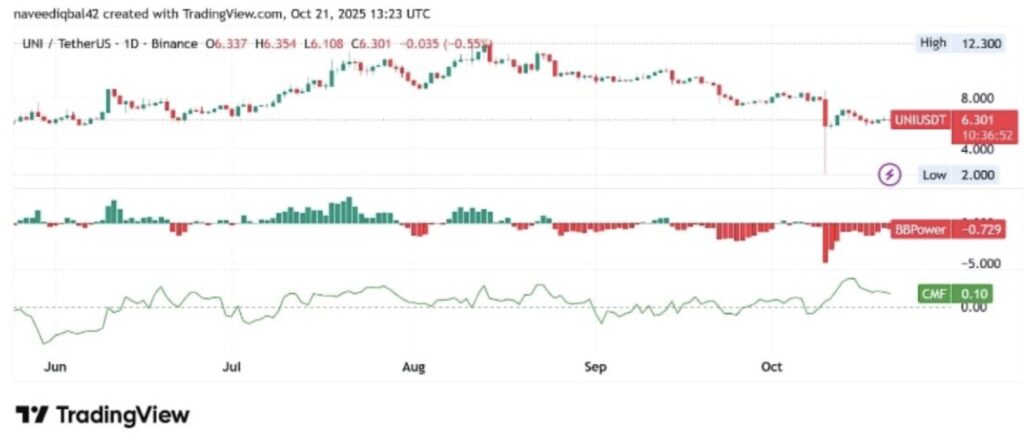Click the UNIUSDT red price label
Viewport: 1024px width, 437px height.
tap(918, 119)
